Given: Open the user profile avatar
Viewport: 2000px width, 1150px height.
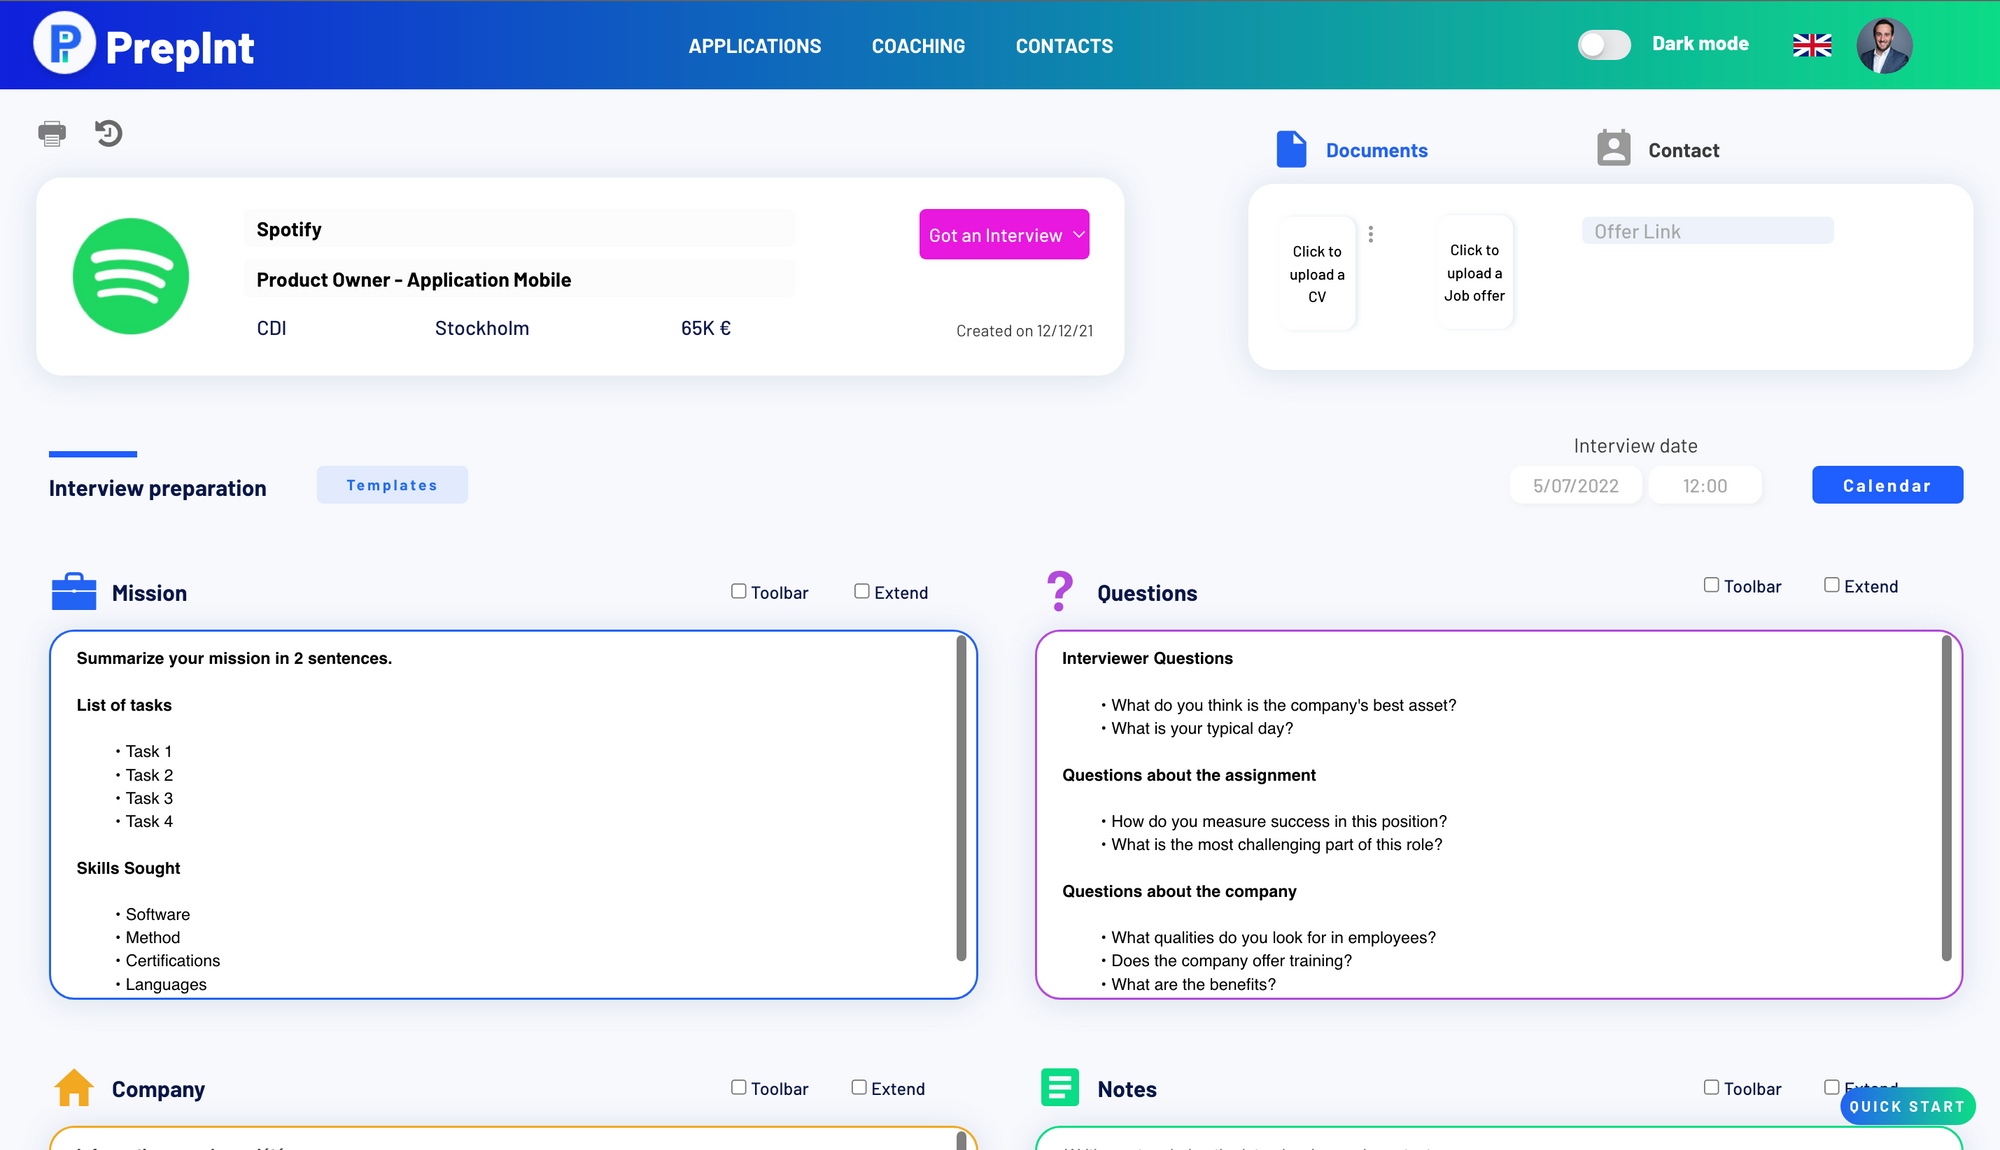Looking at the screenshot, I should pyautogui.click(x=1884, y=45).
